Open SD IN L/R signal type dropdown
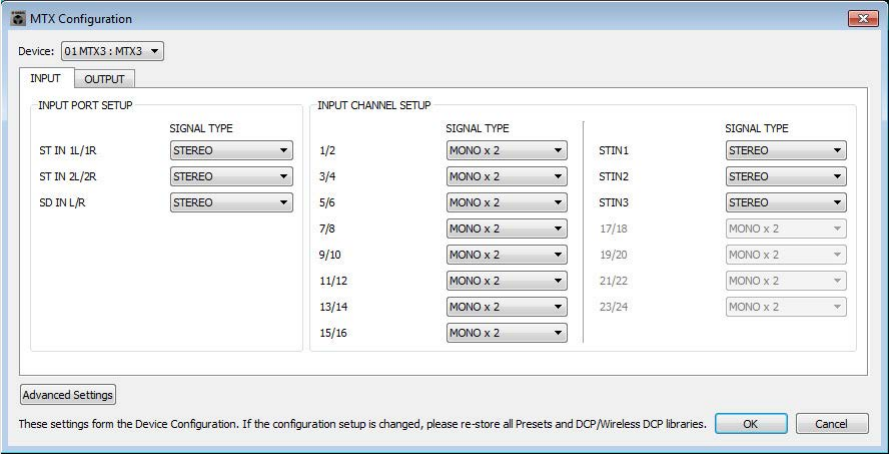This screenshot has height=454, width=889. 231,203
